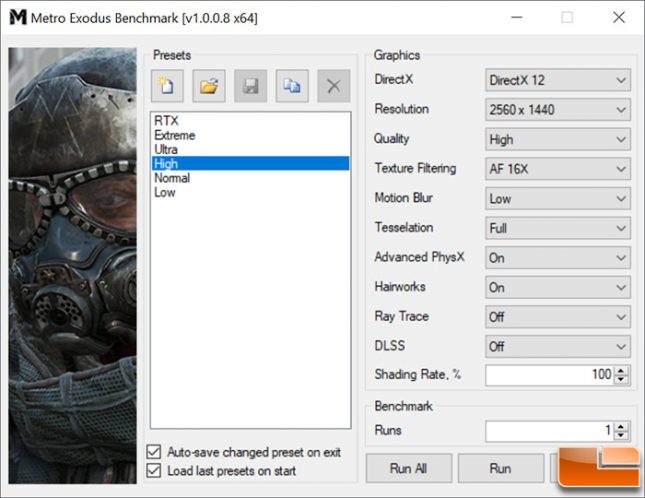645x498 pixels.
Task: Select the RTX preset
Action: tap(251, 121)
